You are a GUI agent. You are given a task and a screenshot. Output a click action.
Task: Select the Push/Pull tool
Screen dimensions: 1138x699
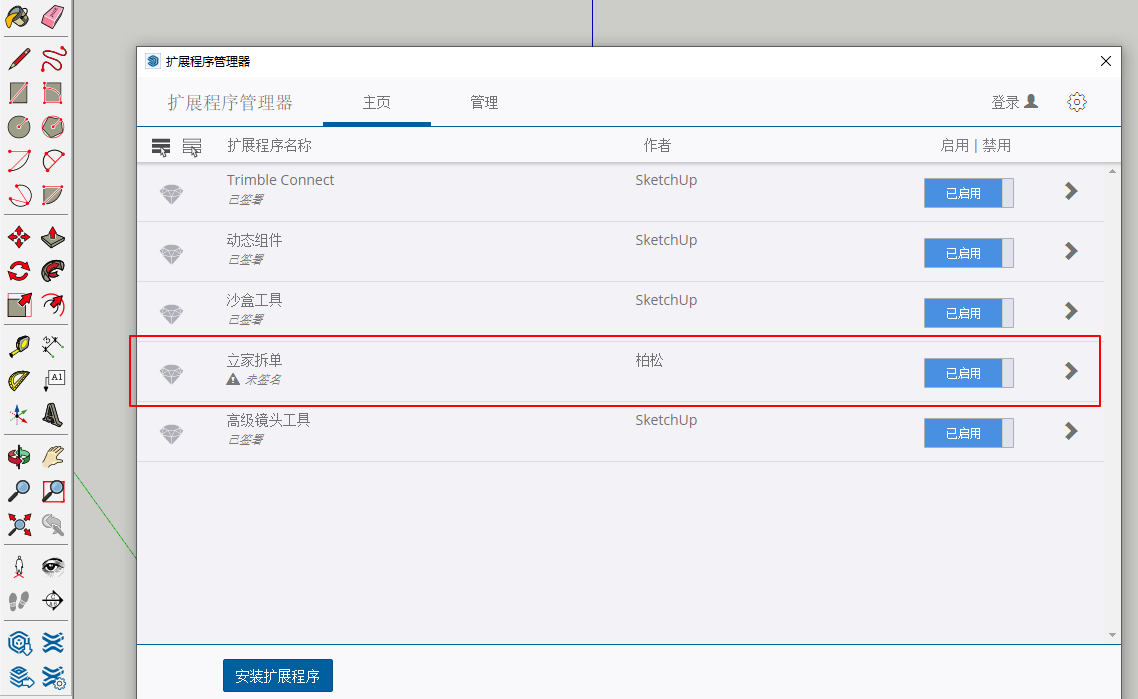[x=53, y=237]
